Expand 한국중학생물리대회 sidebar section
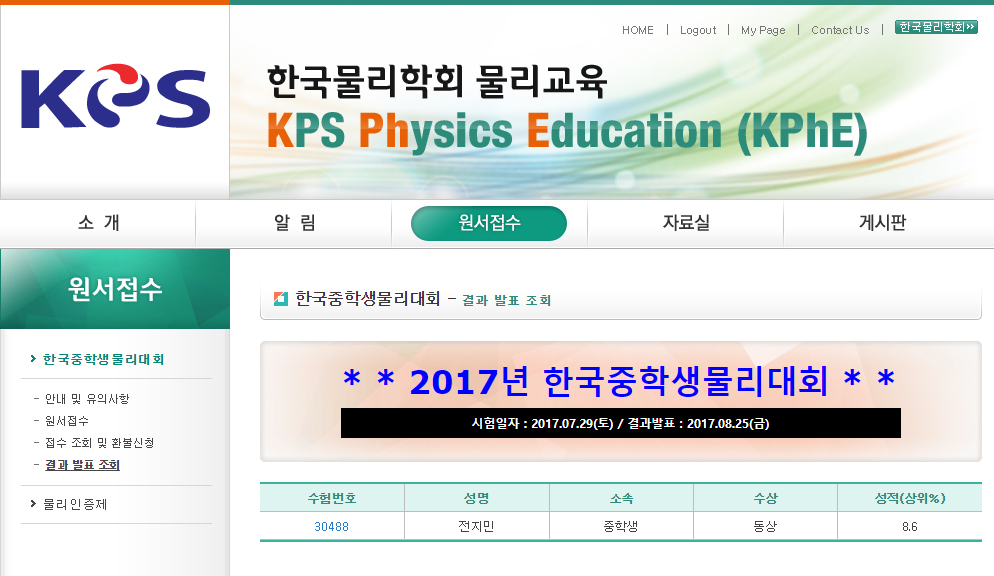This screenshot has width=994, height=576. tap(103, 359)
